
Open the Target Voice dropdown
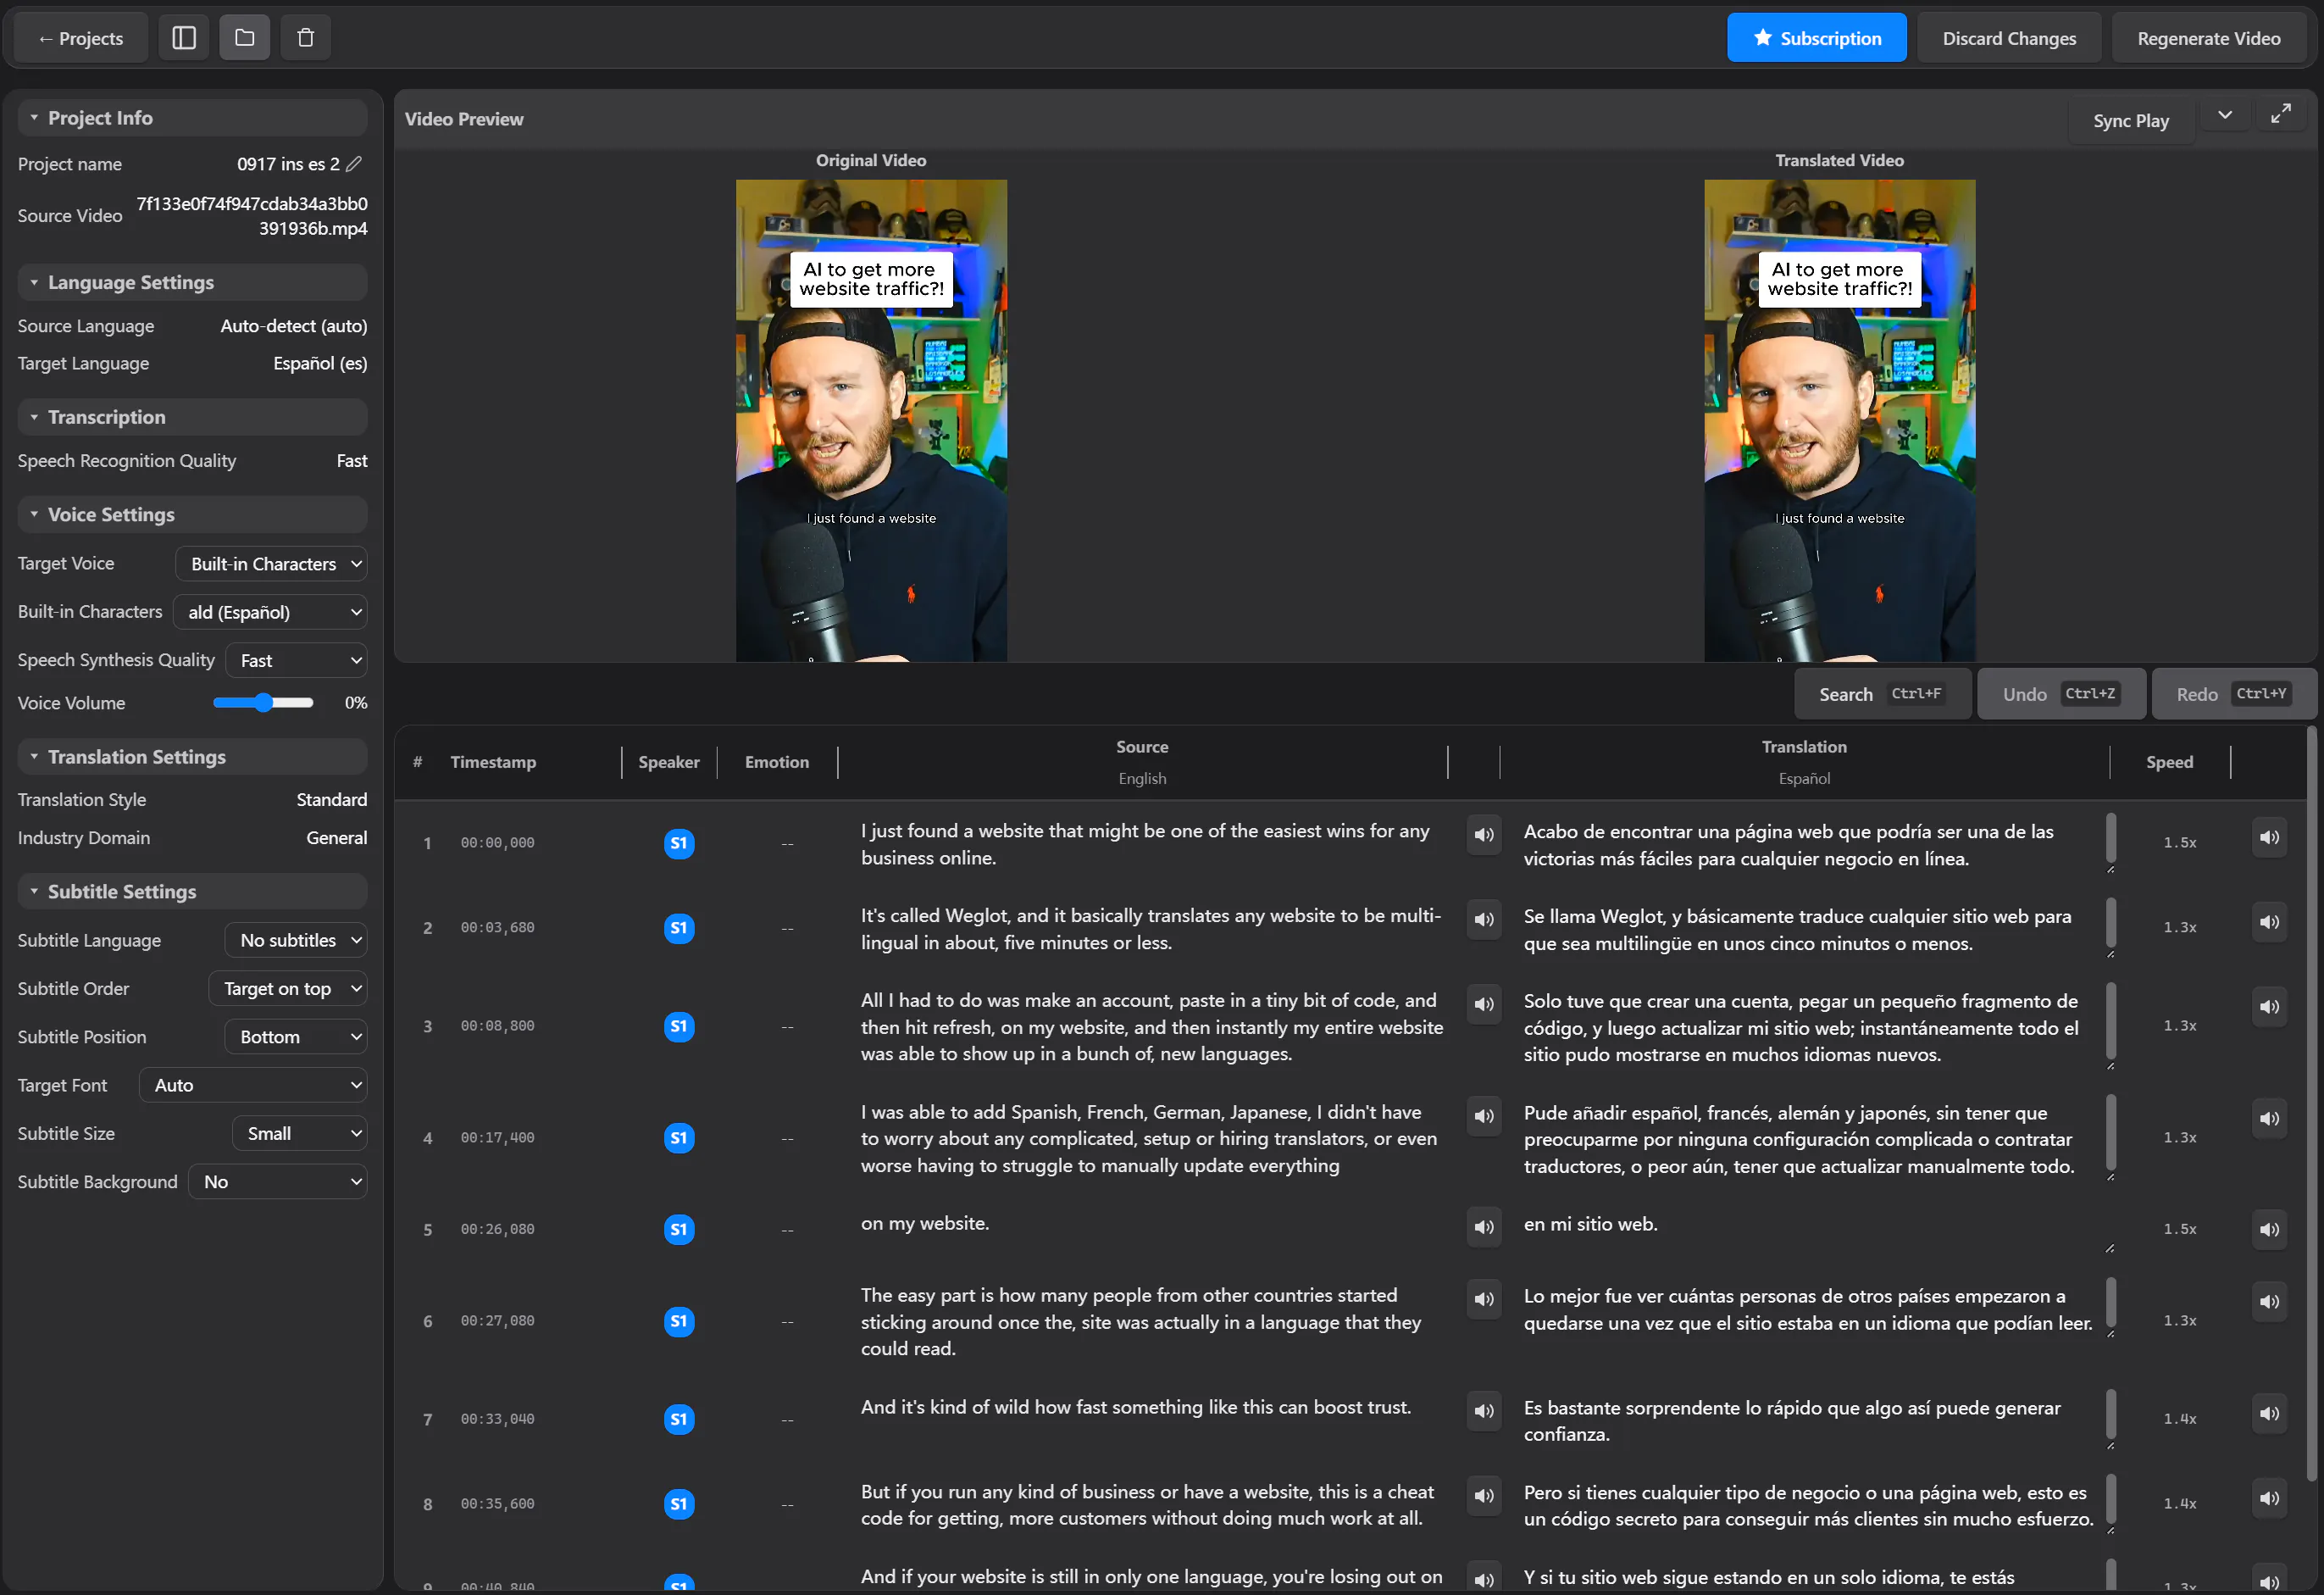[271, 564]
